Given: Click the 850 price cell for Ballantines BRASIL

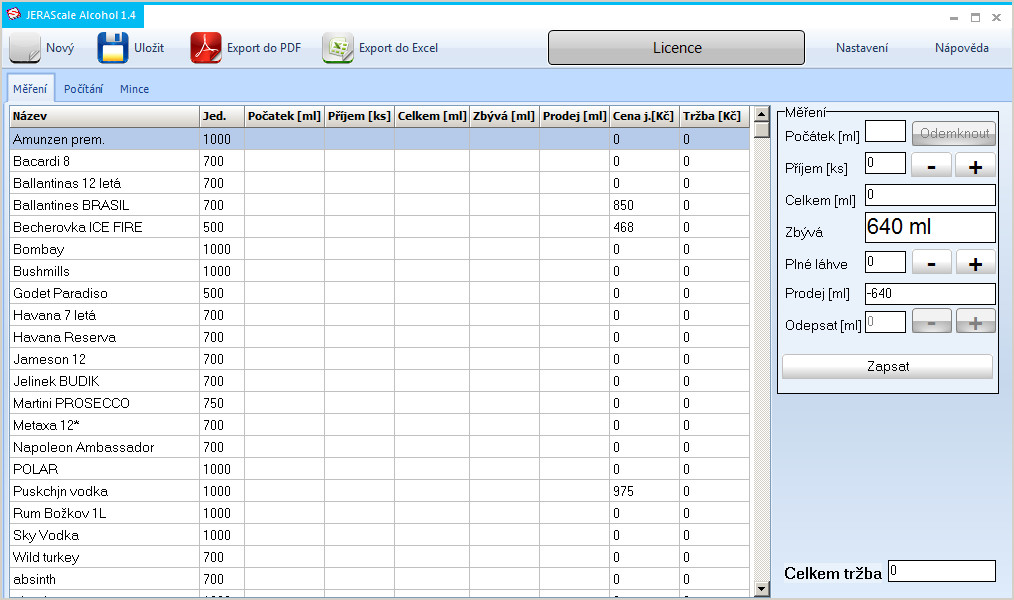Looking at the screenshot, I should (644, 205).
